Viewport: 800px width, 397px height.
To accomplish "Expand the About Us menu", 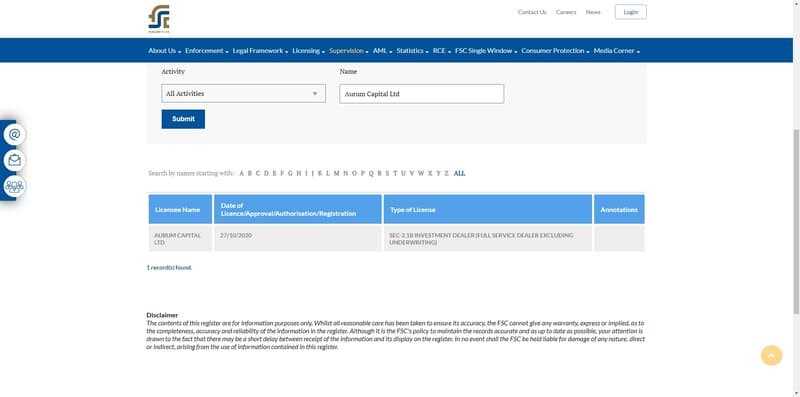I will pyautogui.click(x=164, y=51).
